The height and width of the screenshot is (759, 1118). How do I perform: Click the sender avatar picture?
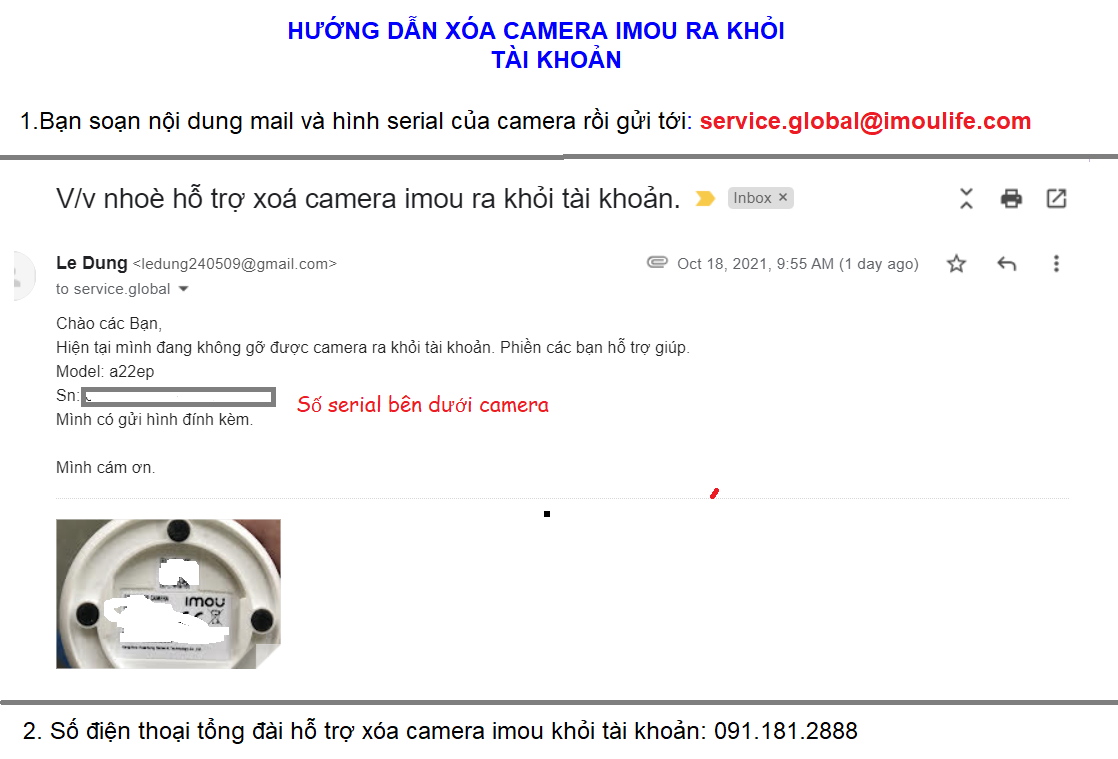[23, 276]
